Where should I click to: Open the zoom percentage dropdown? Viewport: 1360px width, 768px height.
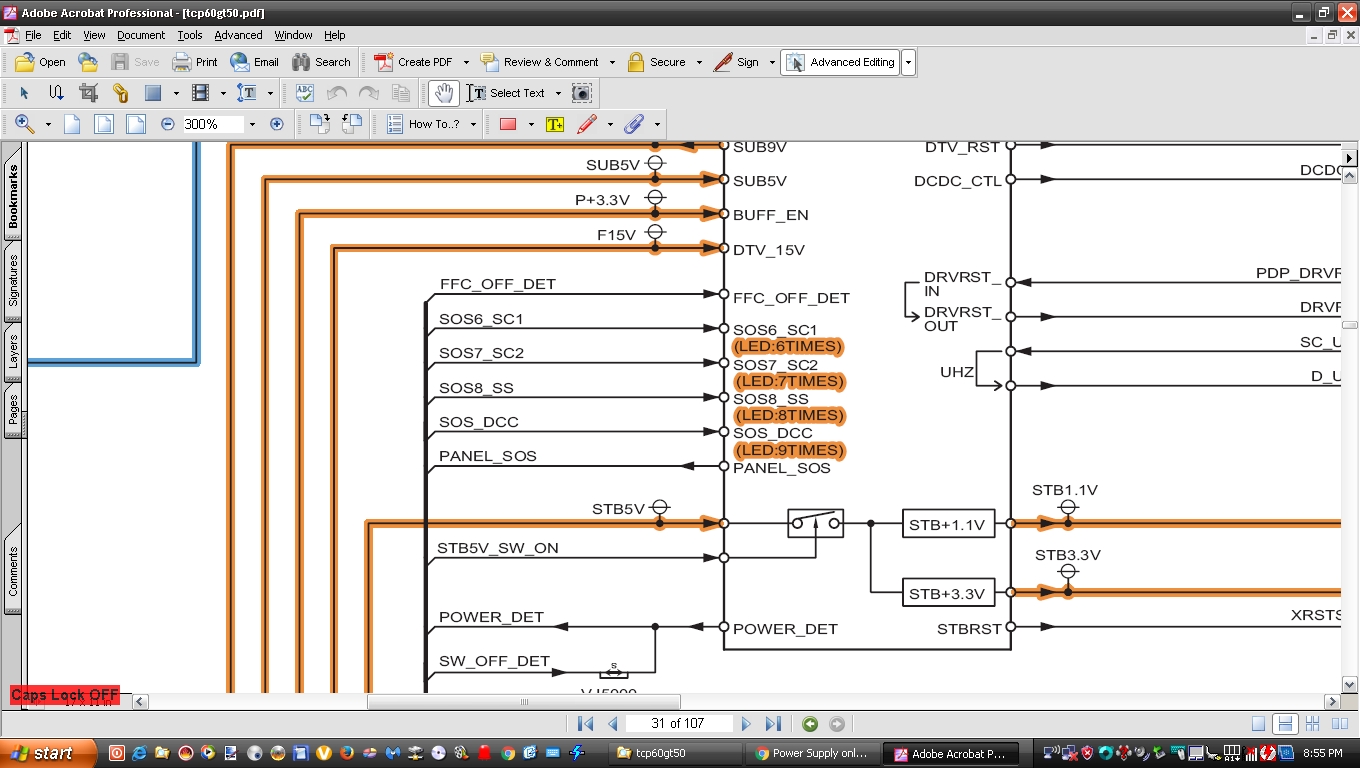(252, 124)
